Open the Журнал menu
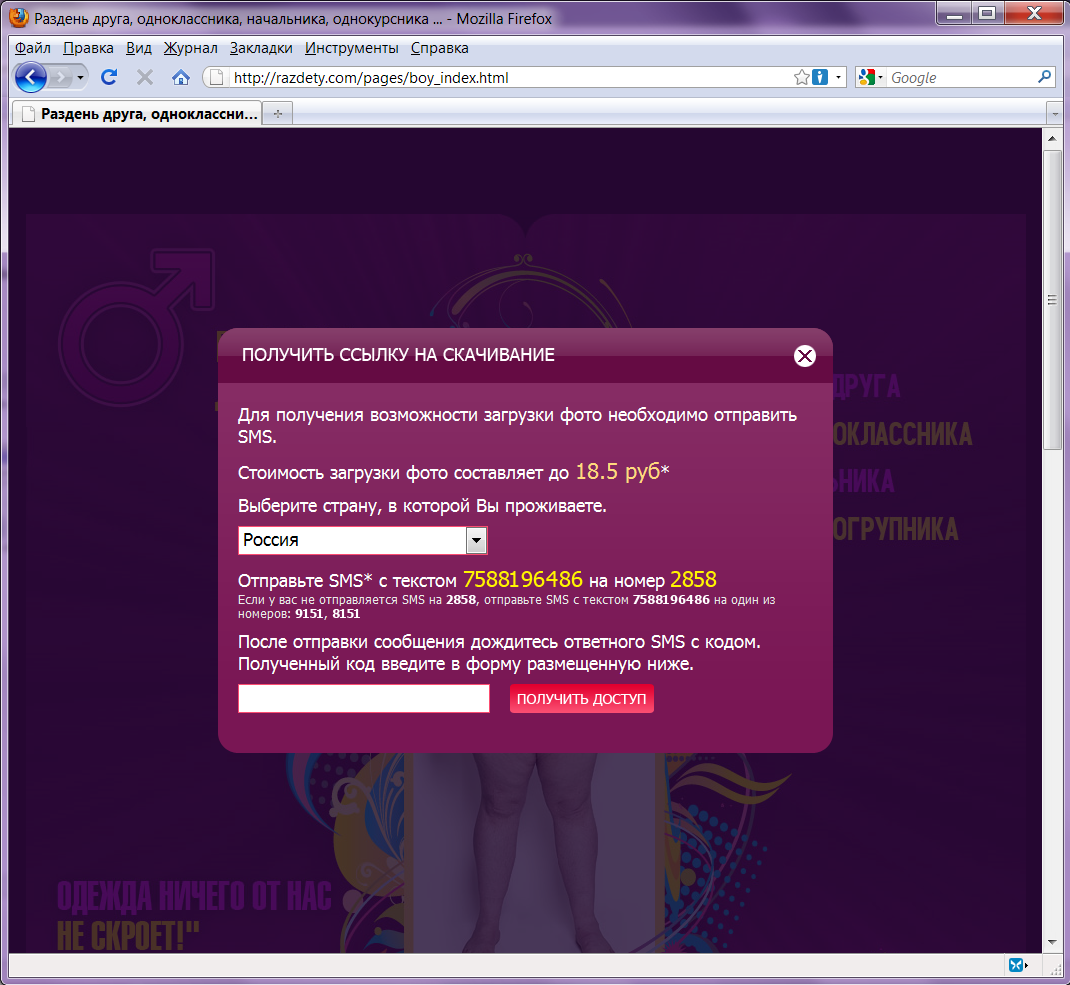 point(190,48)
